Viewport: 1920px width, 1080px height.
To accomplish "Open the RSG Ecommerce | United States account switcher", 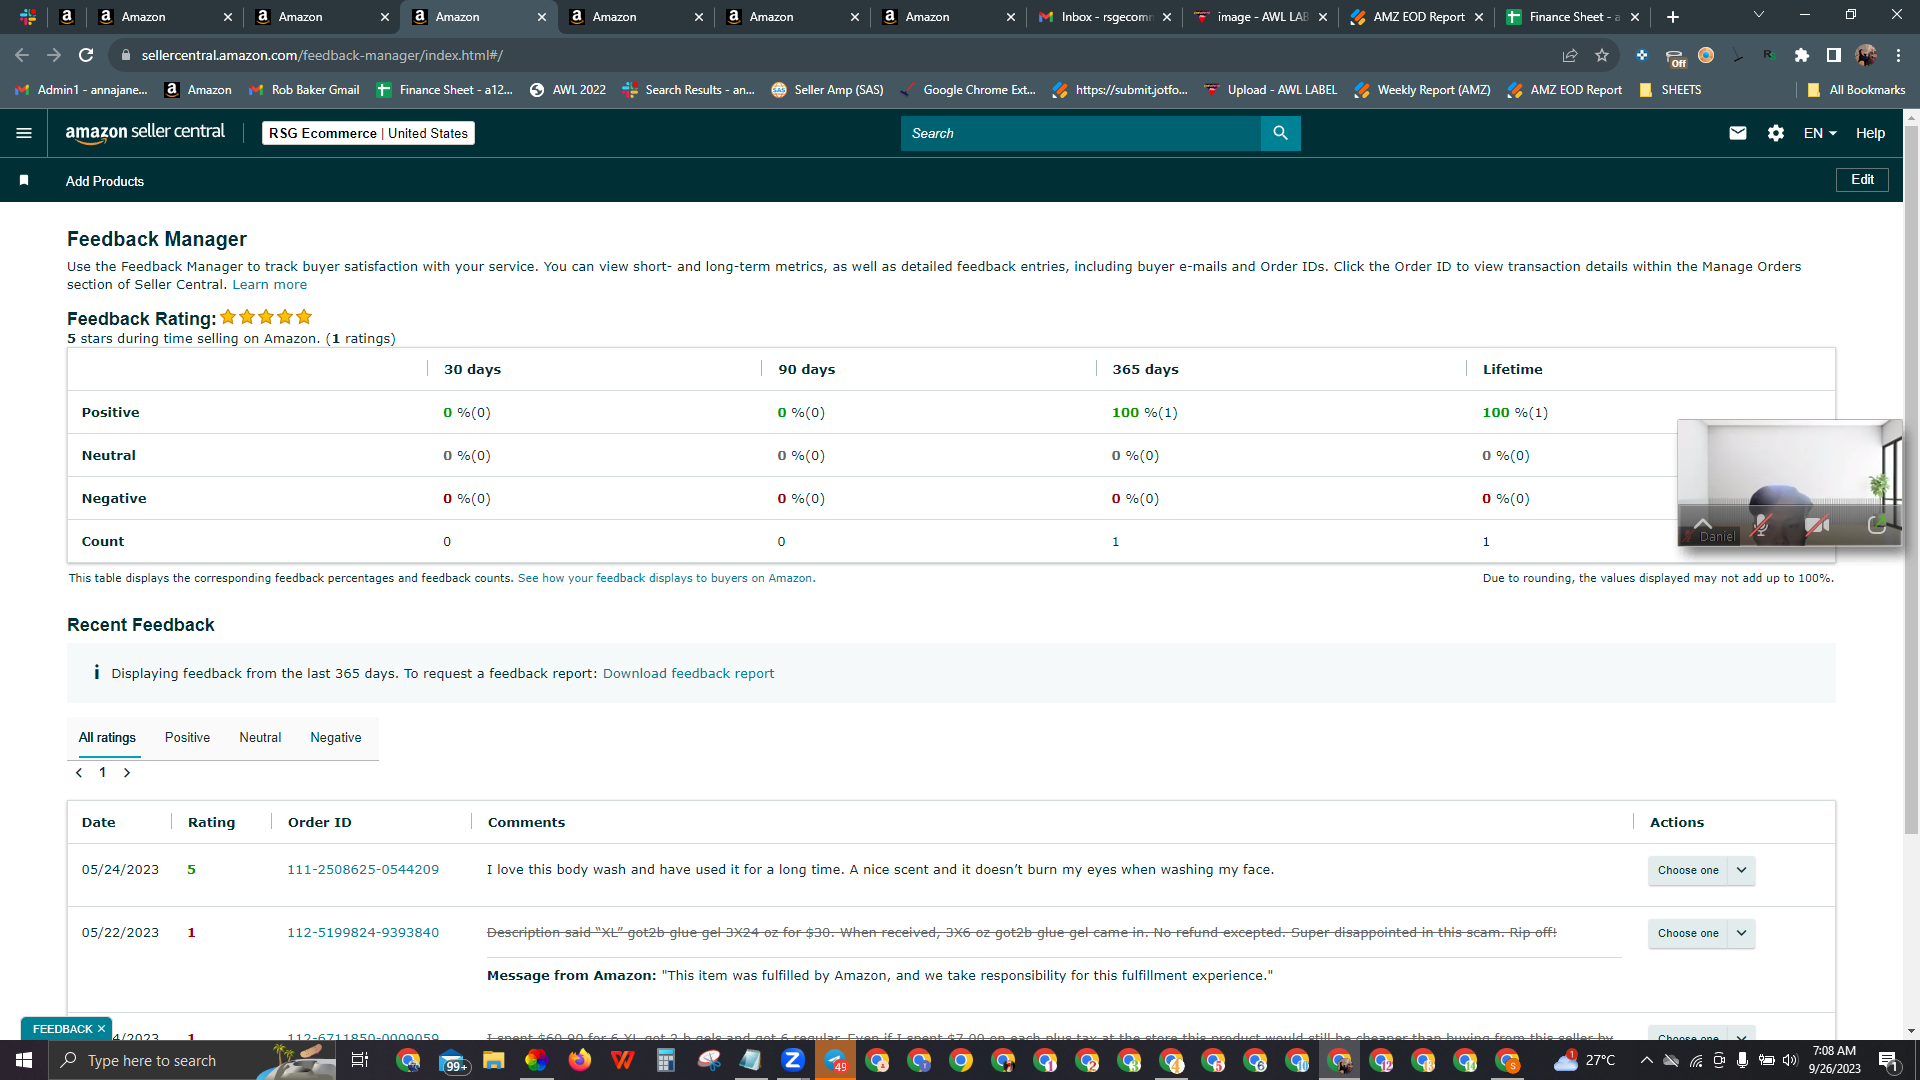I will (368, 133).
